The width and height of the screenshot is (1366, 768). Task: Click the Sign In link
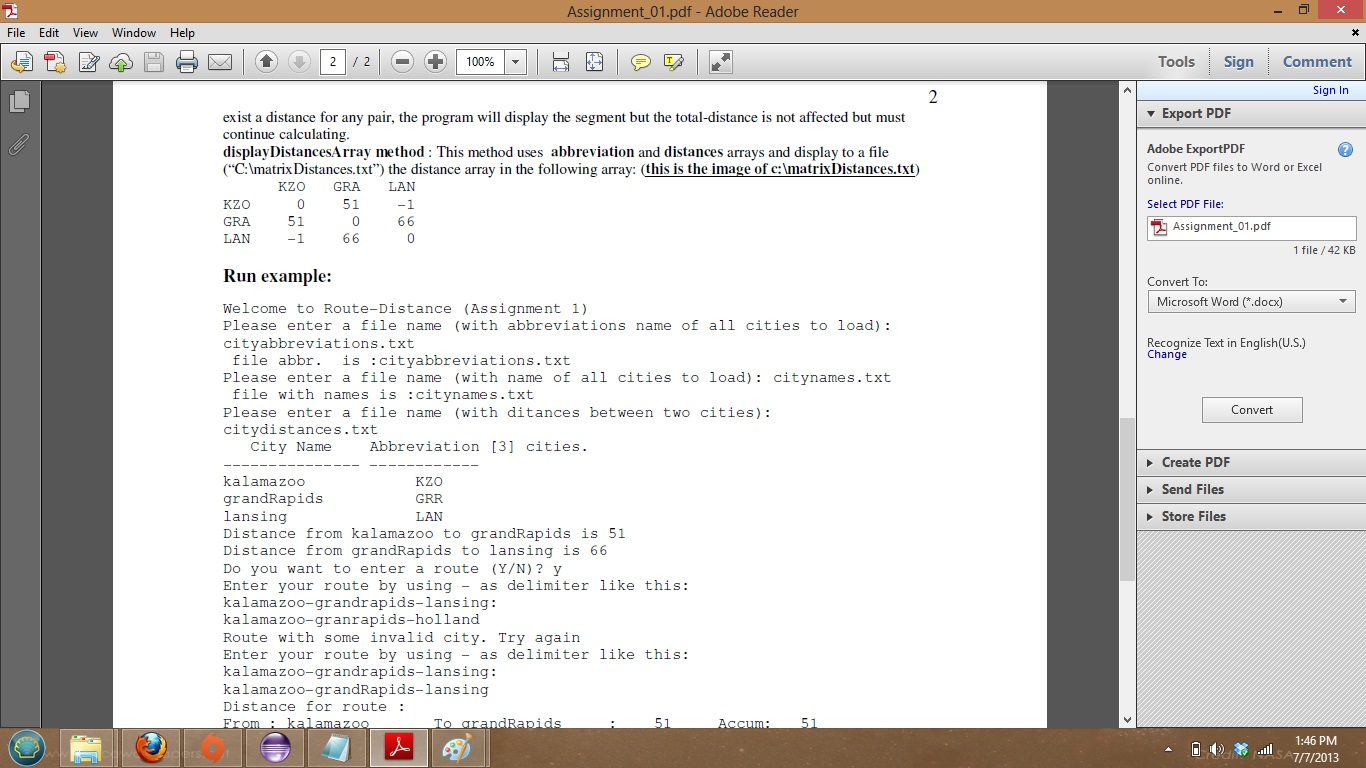pyautogui.click(x=1330, y=90)
